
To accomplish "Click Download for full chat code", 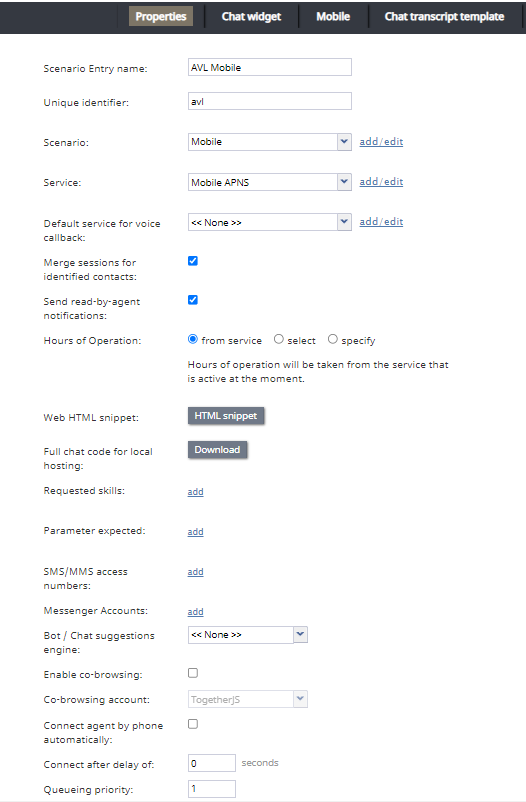I will point(217,450).
